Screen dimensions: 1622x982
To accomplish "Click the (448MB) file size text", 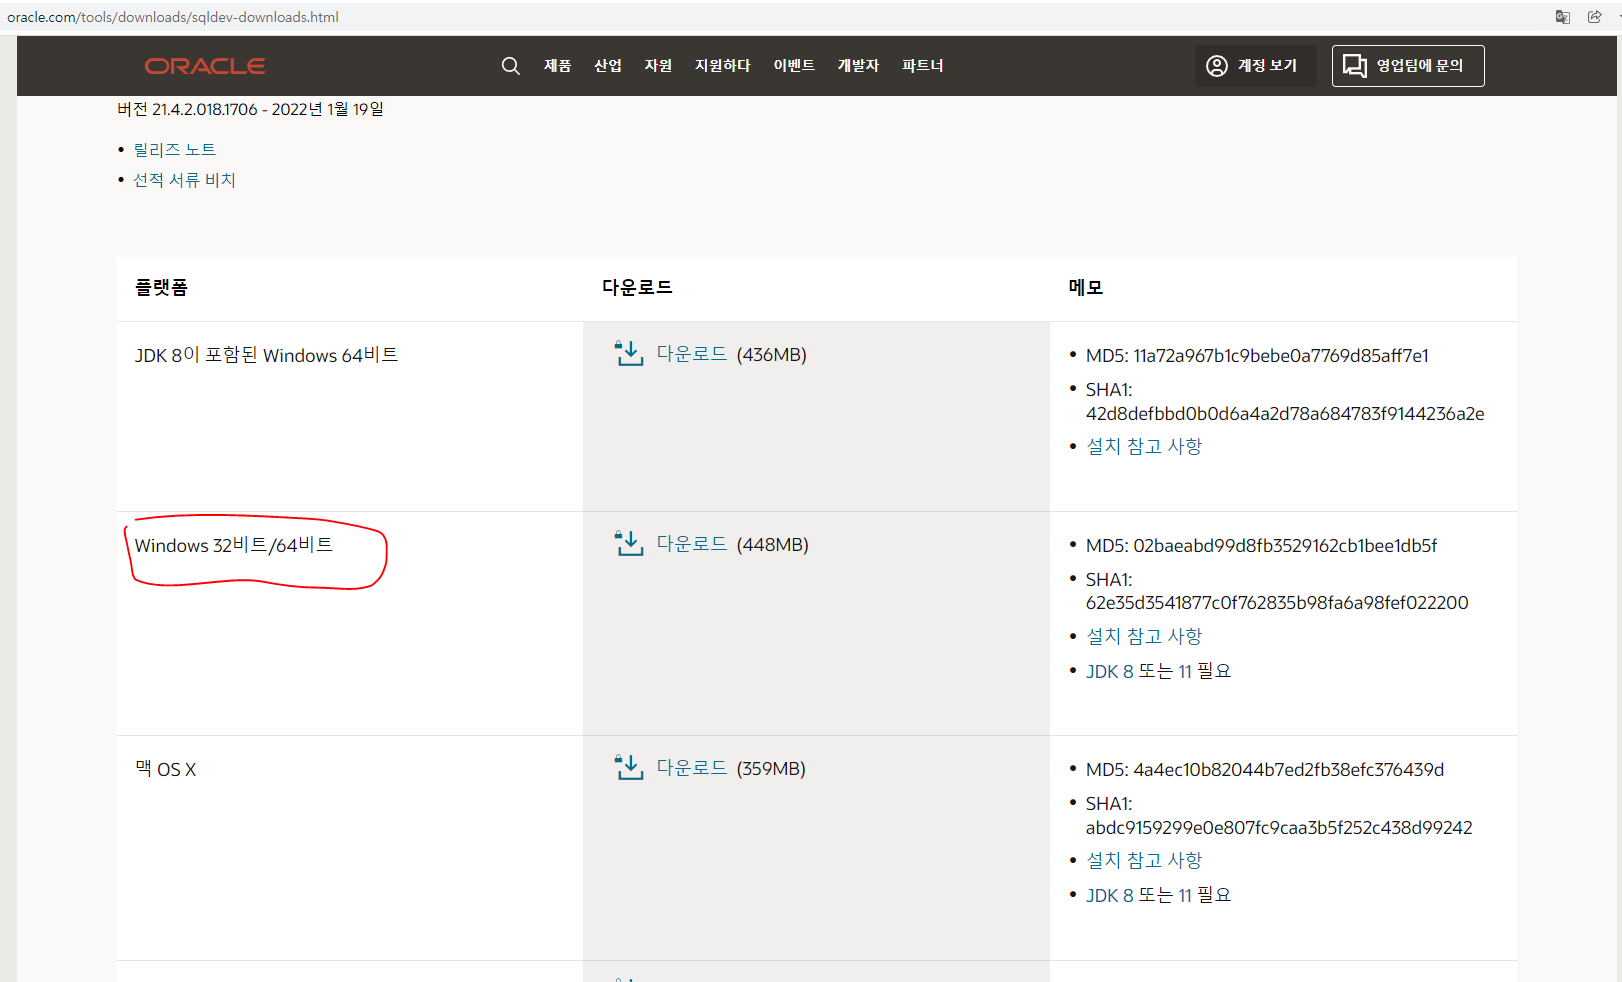I will [773, 545].
